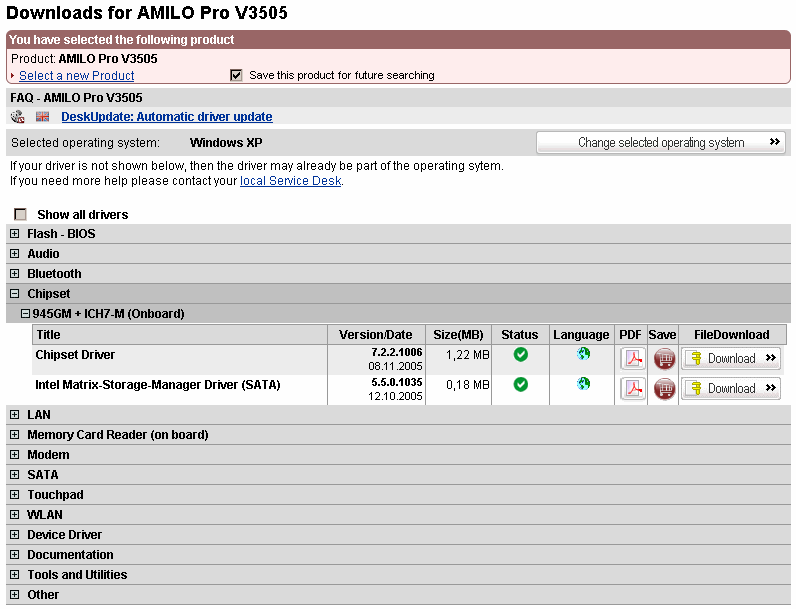The width and height of the screenshot is (796, 609).
Task: Click language globe icon for Chipset Driver
Action: pyautogui.click(x=582, y=354)
